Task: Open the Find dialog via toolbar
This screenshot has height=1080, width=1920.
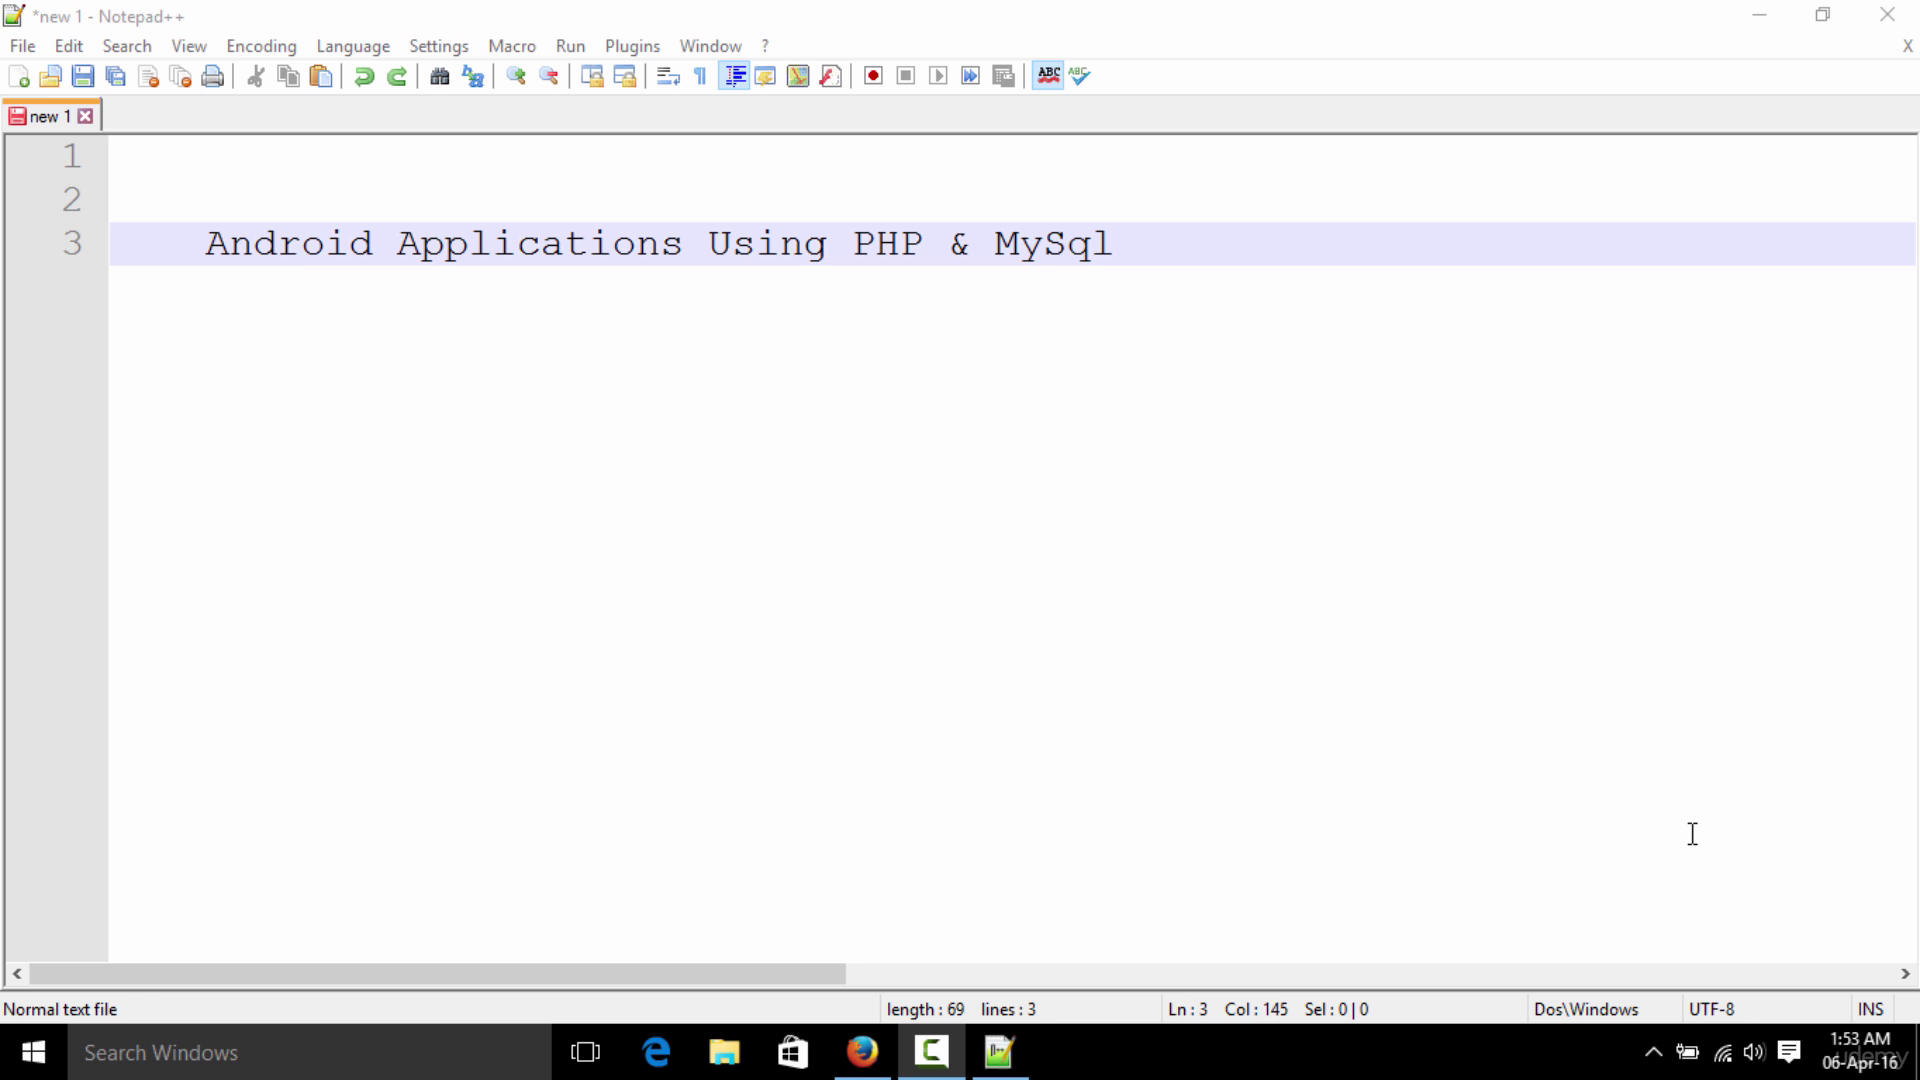Action: click(x=440, y=76)
